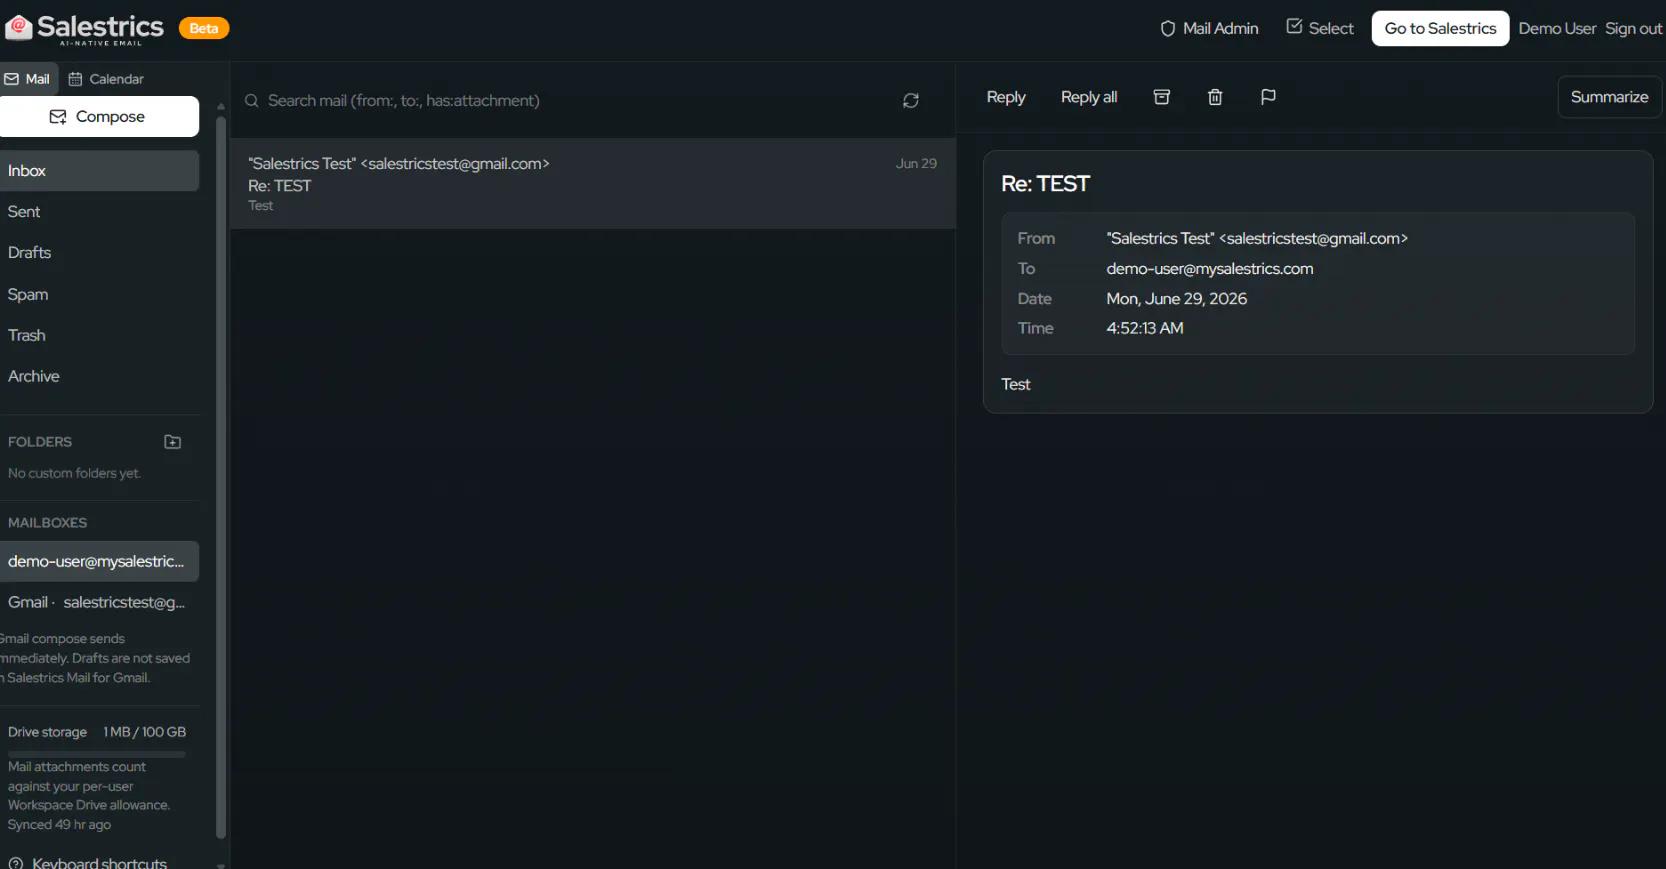Click "4:52:13 AM" time value
This screenshot has width=1666, height=869.
click(1145, 328)
